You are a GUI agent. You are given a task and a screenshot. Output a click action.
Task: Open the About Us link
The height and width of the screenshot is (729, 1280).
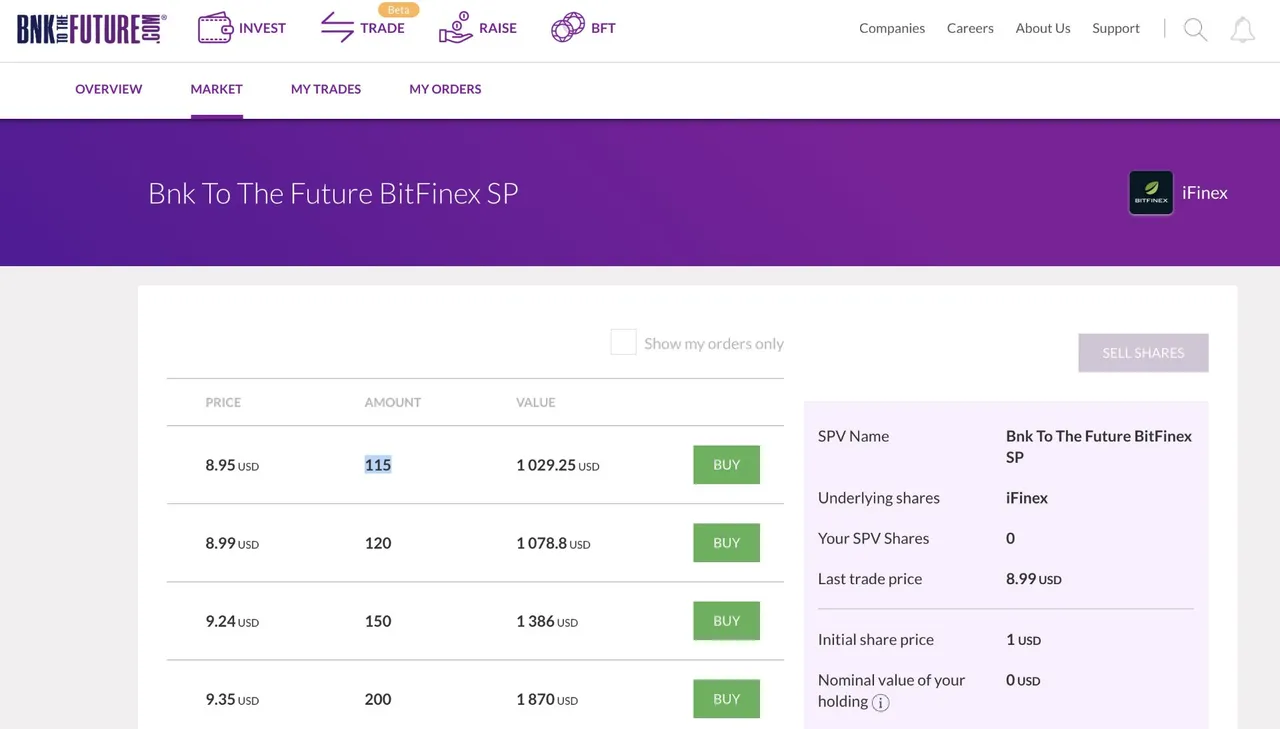point(1043,28)
